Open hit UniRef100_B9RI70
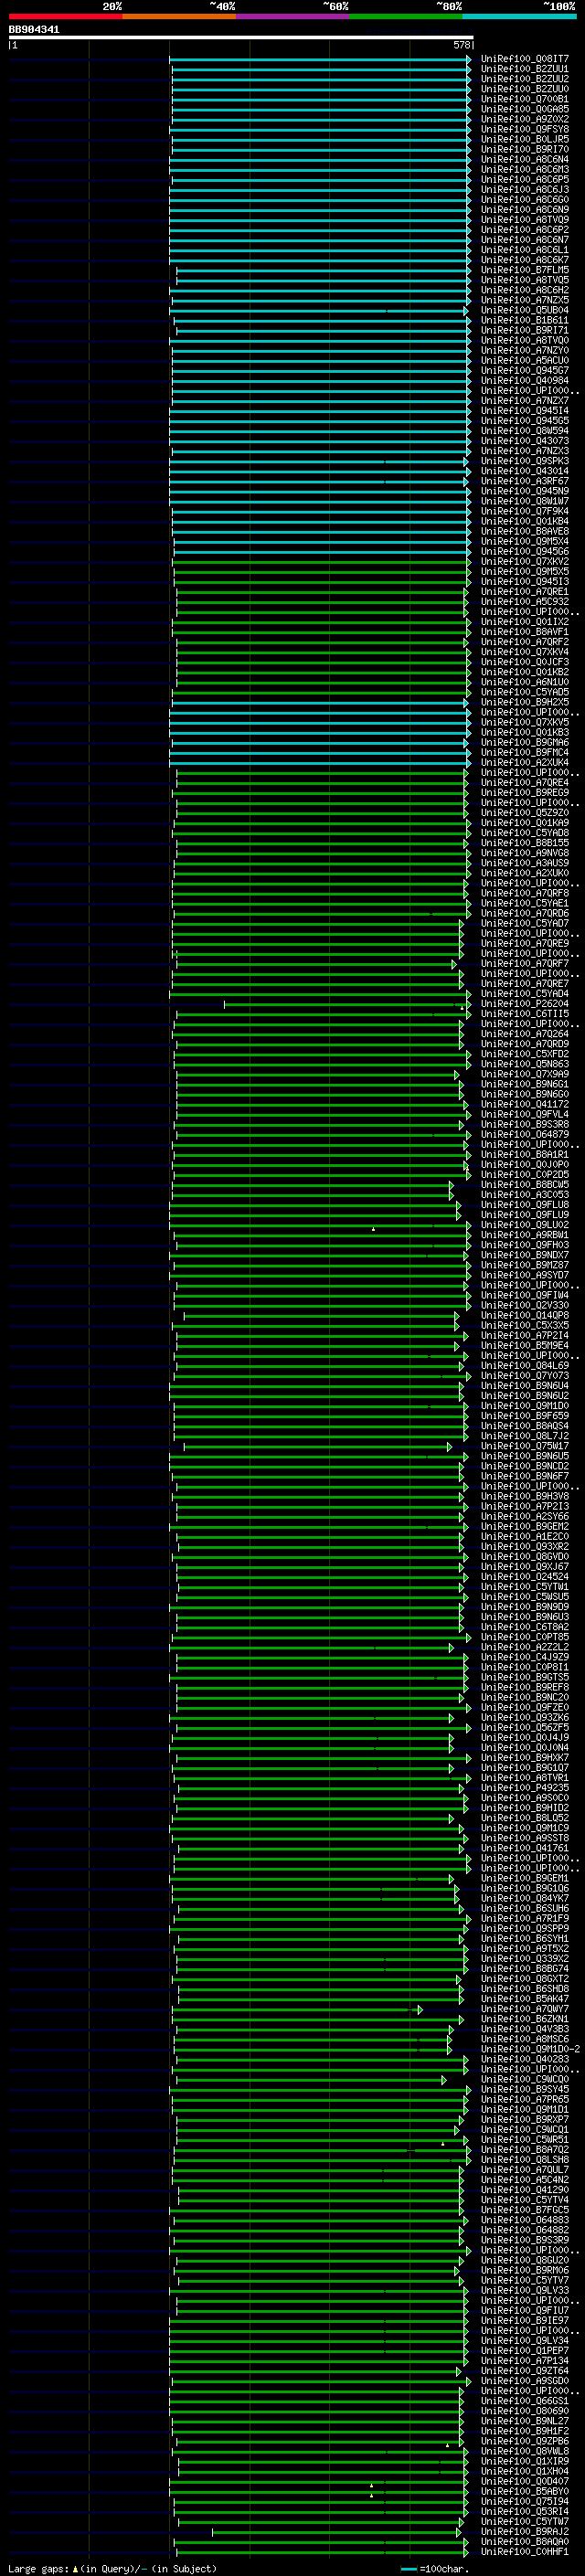Screen dimensions: 585x2576 click(525, 149)
